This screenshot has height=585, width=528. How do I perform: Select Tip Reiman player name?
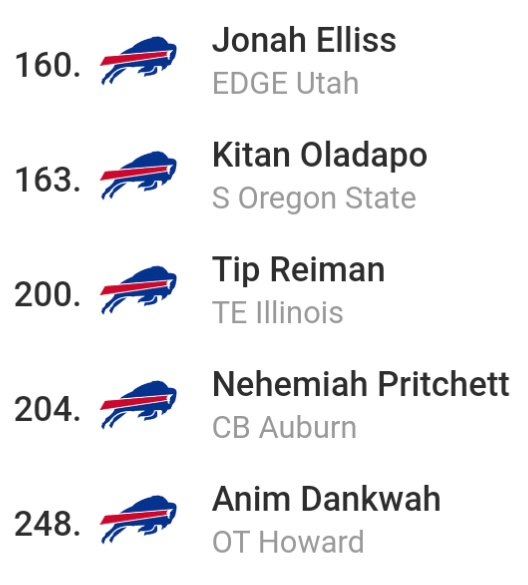(298, 270)
